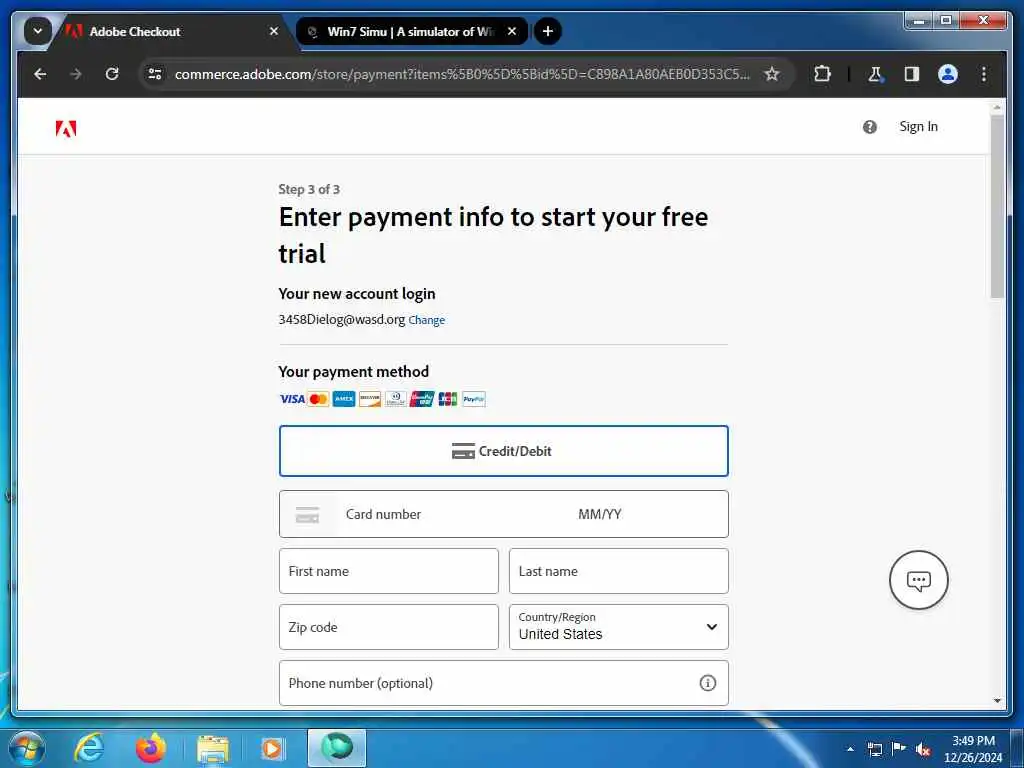The image size is (1024, 768).
Task: Open the Chrome Labs flask icon
Action: click(875, 74)
